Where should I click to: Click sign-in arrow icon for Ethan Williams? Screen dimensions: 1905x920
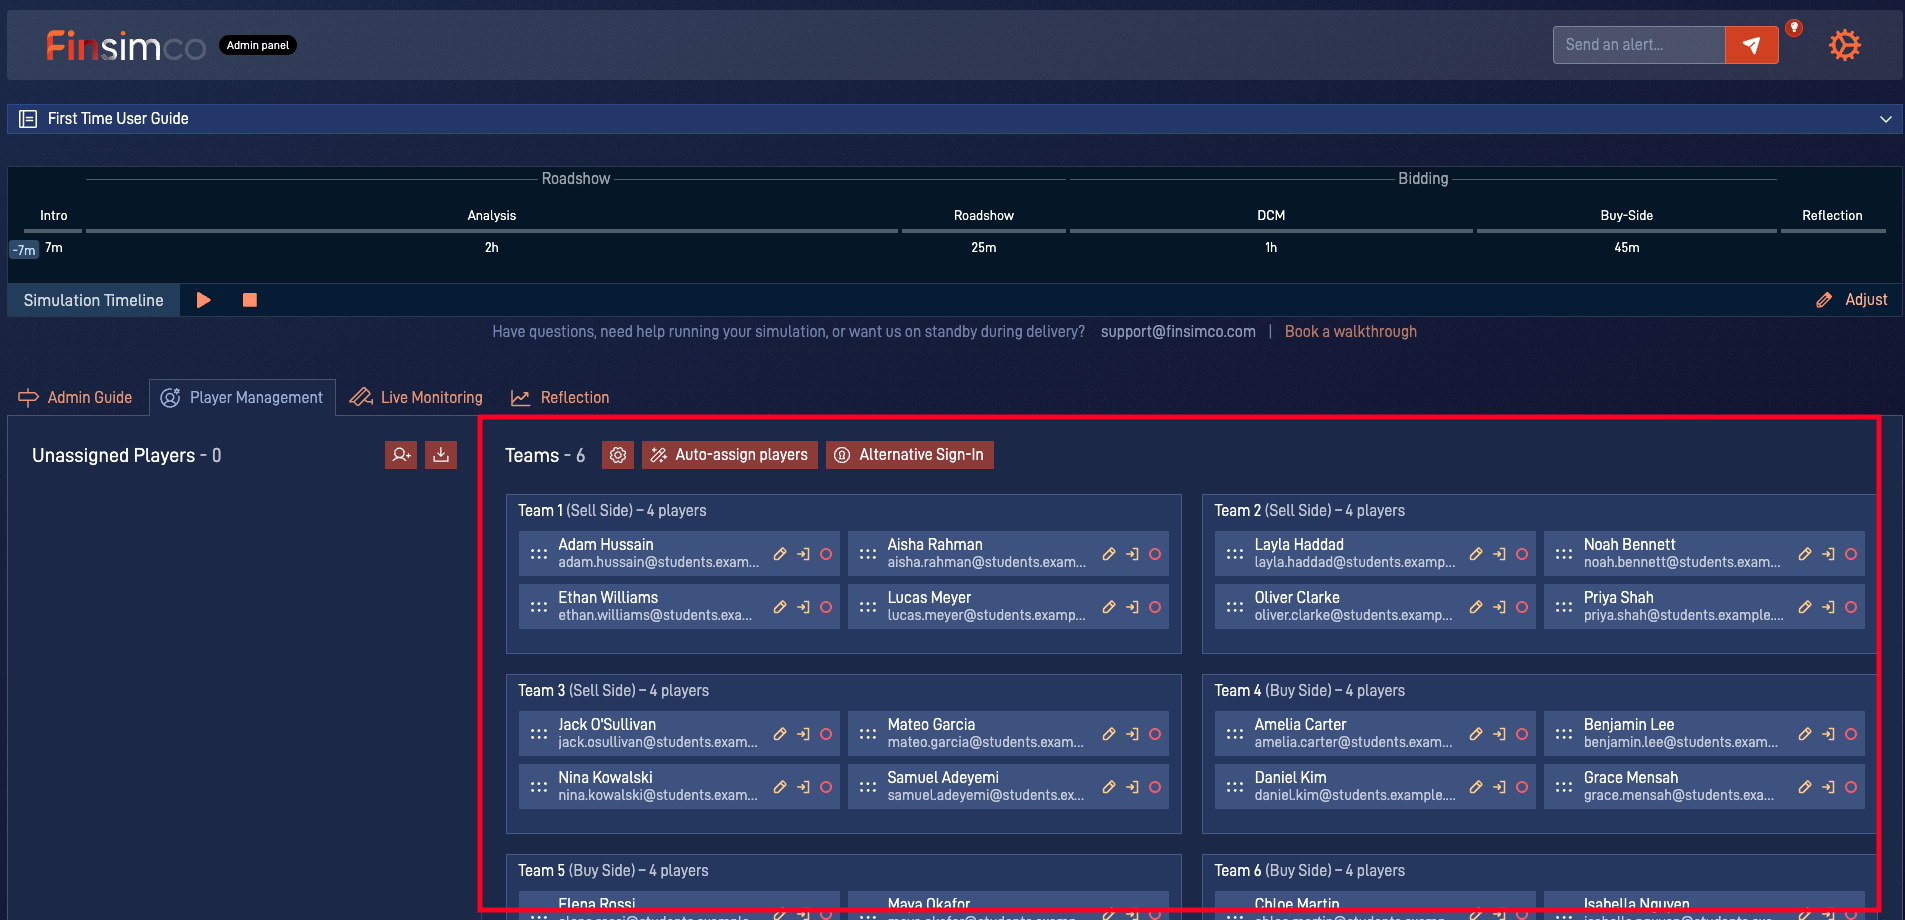pos(804,607)
